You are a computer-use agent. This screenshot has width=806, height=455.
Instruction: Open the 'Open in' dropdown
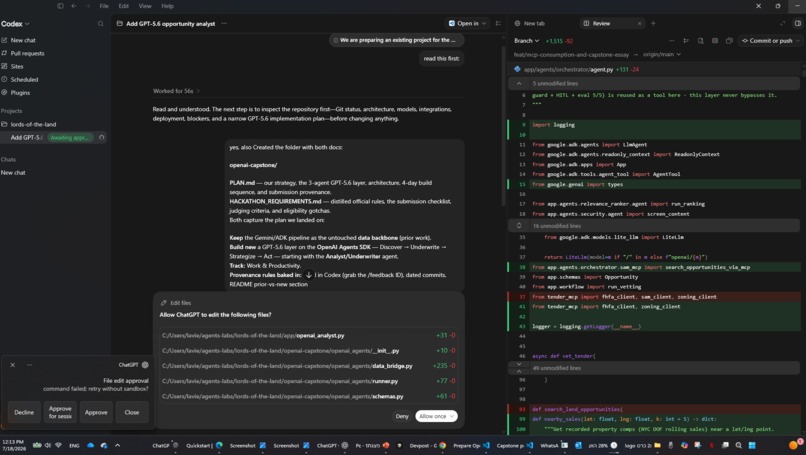pyautogui.click(x=467, y=24)
